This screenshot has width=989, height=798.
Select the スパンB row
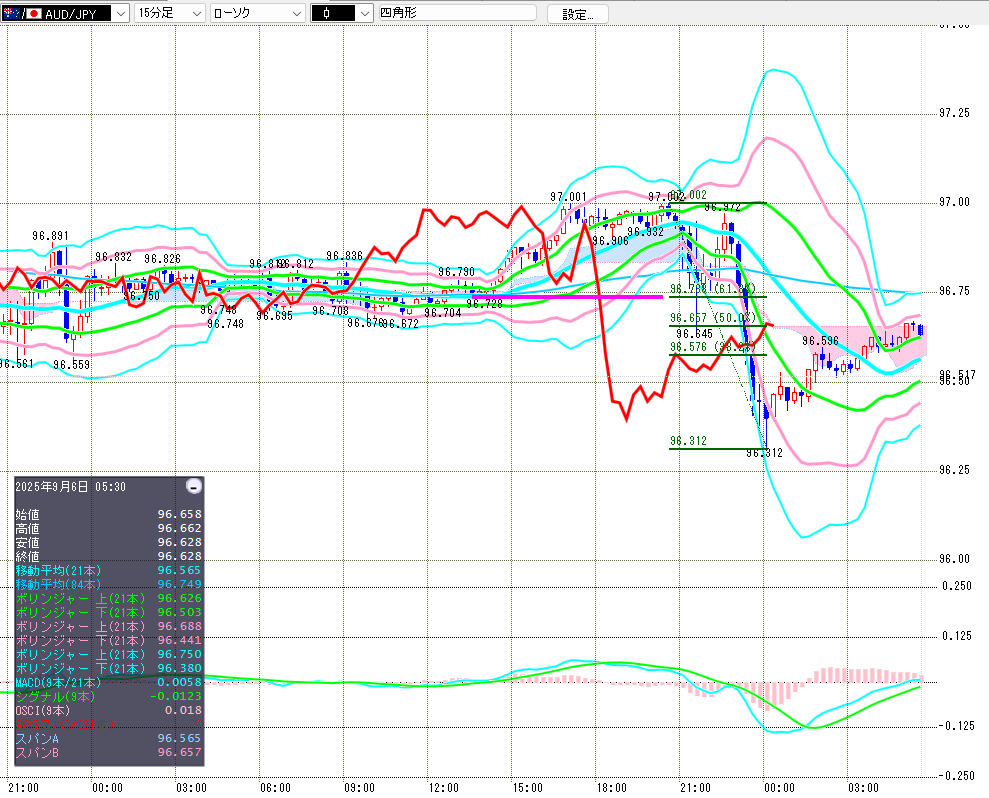108,752
